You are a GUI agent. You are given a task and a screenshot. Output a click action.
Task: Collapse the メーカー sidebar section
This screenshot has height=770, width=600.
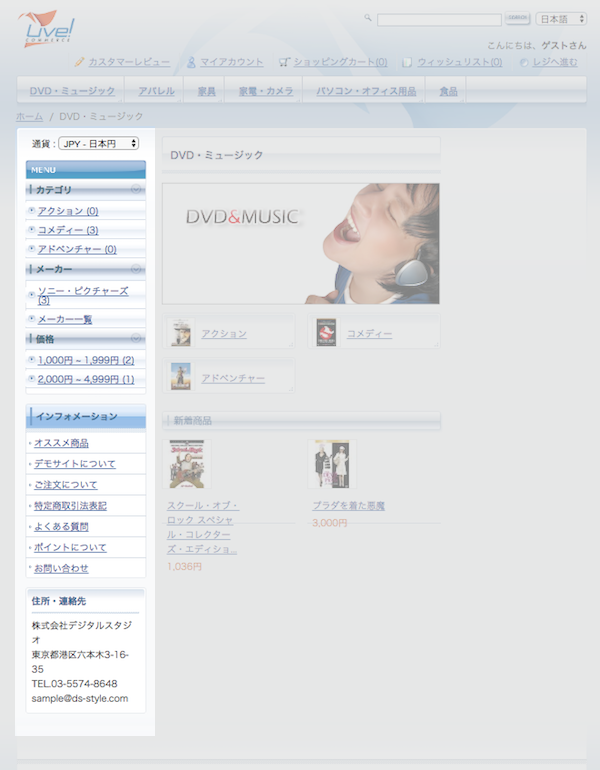click(136, 269)
